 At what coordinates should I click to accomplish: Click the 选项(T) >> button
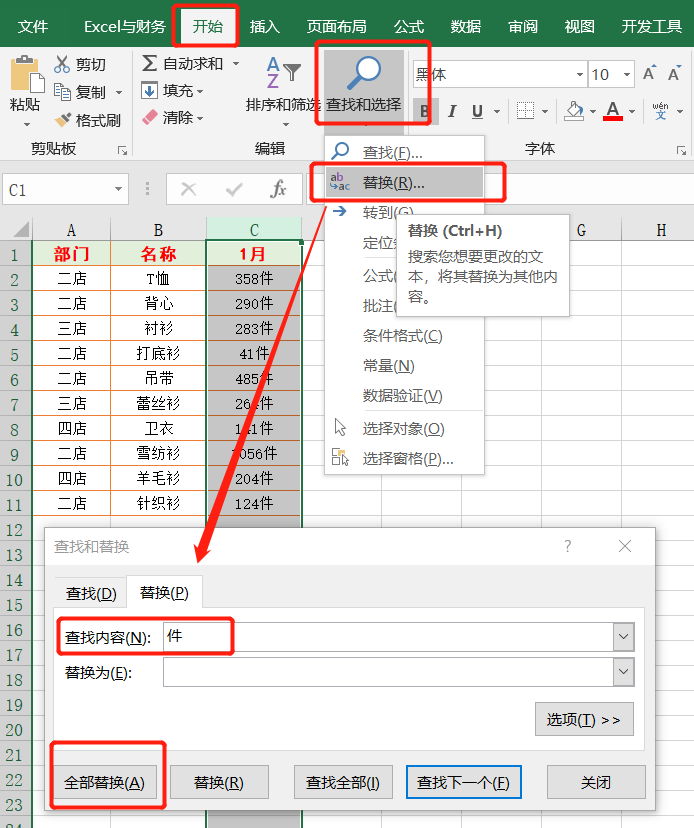click(584, 719)
